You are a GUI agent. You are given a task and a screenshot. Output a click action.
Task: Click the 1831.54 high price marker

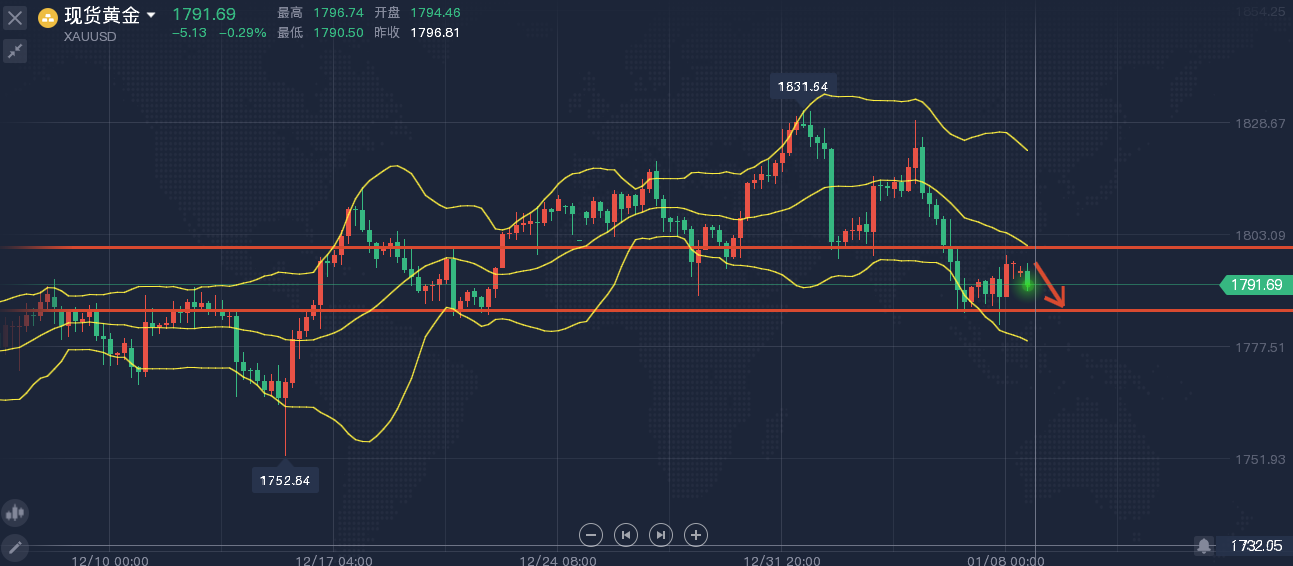[x=803, y=86]
